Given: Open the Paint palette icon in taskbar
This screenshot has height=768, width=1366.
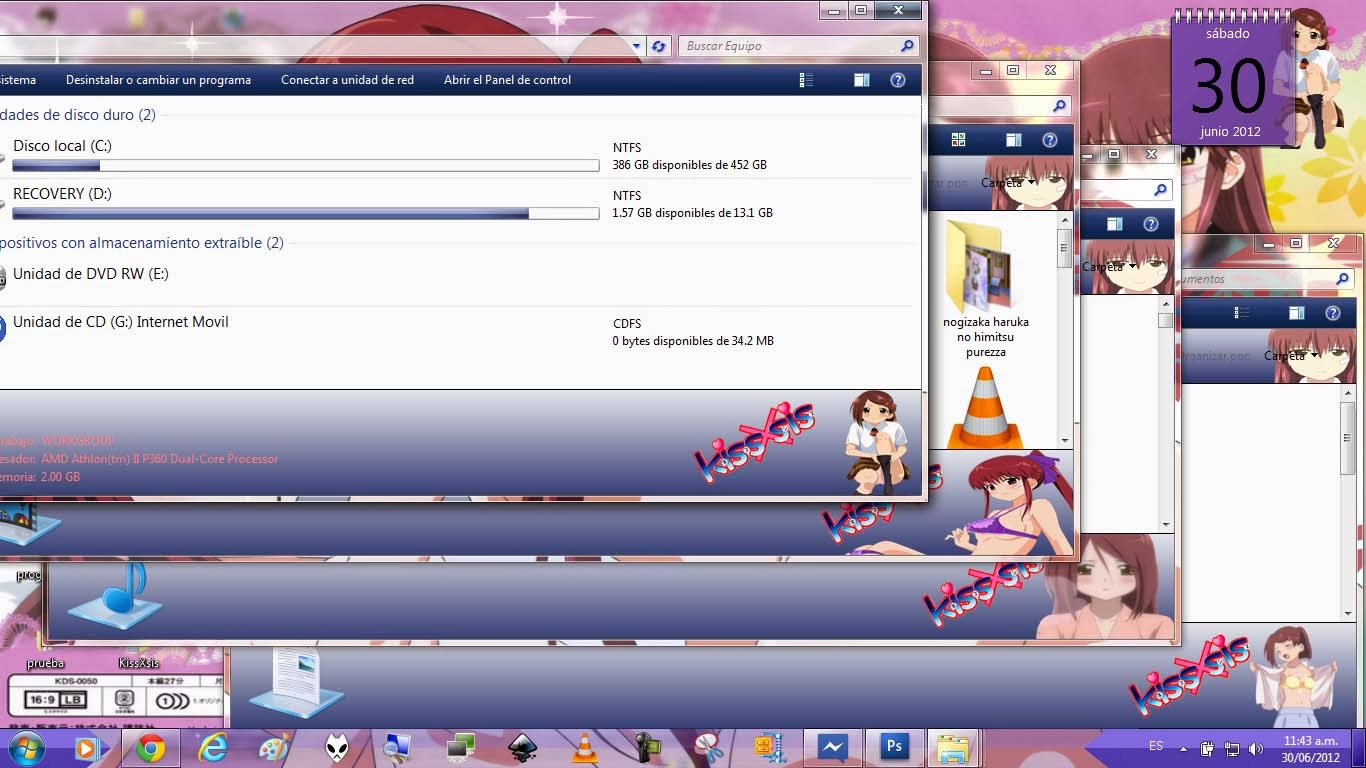Looking at the screenshot, I should point(273,748).
